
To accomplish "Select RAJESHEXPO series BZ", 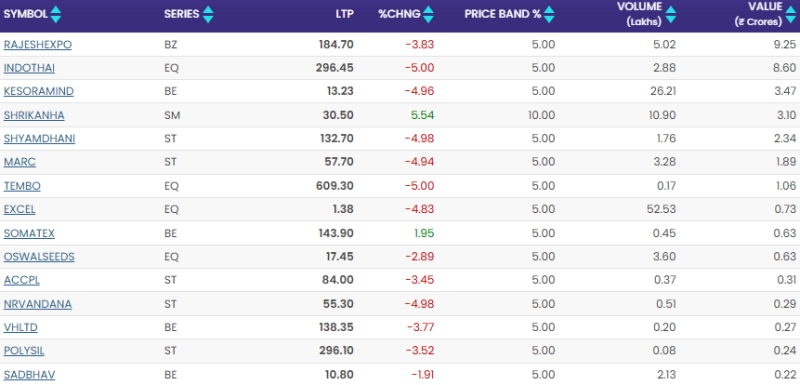I will point(171,44).
